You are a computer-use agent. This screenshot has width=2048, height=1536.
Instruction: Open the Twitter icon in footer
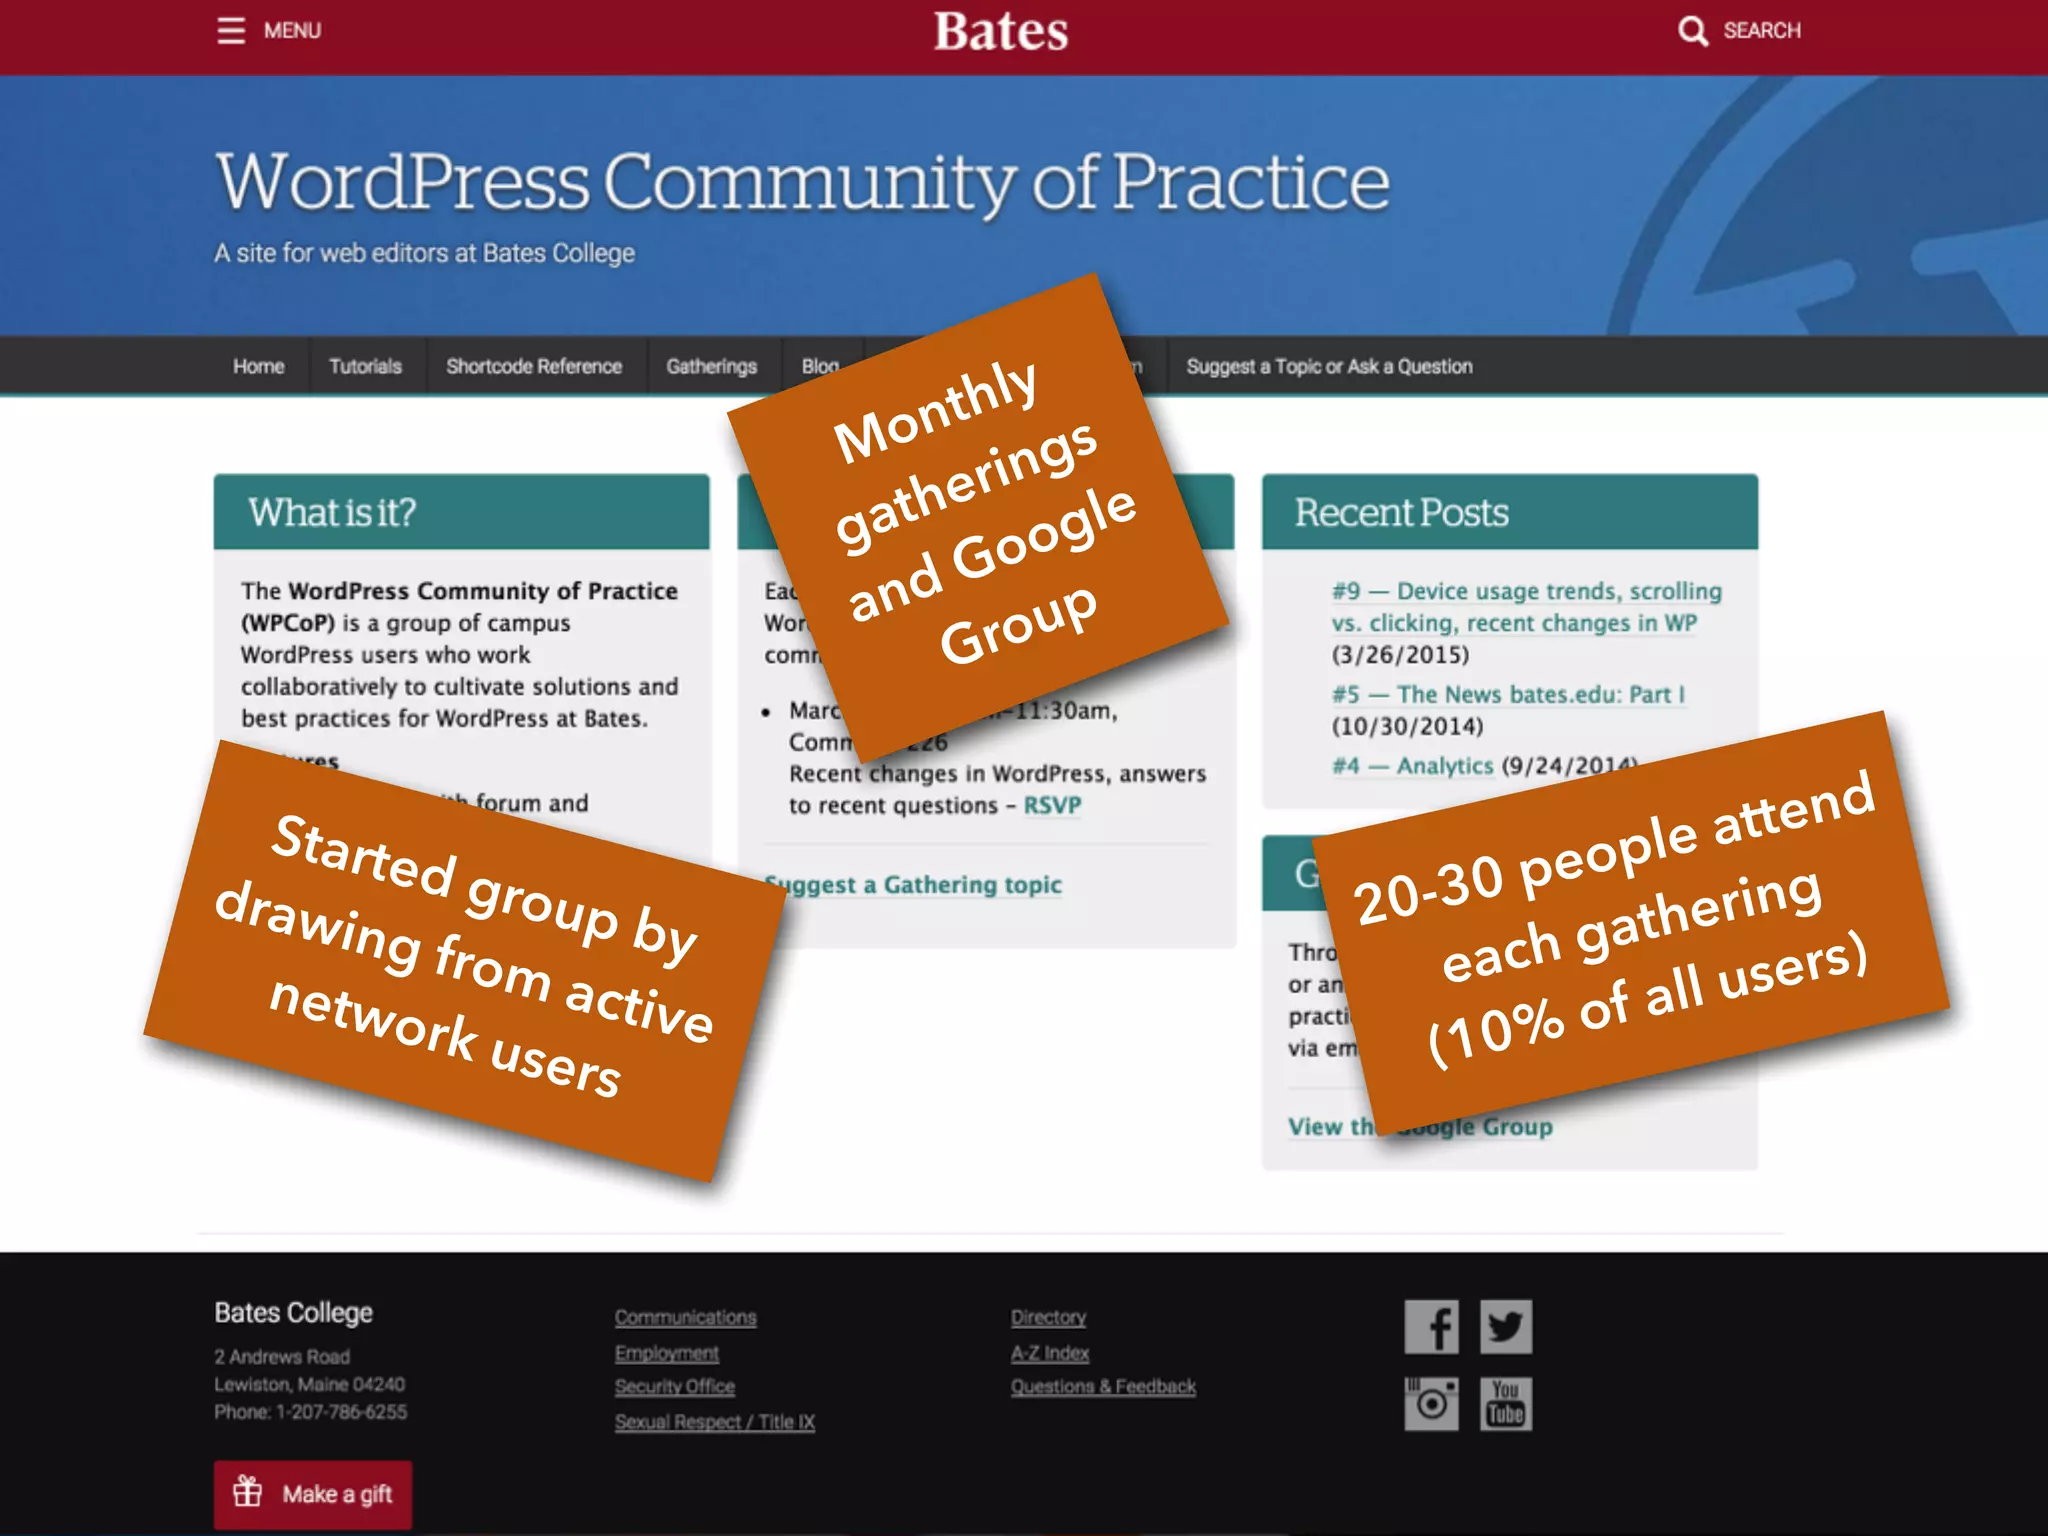point(1506,1327)
